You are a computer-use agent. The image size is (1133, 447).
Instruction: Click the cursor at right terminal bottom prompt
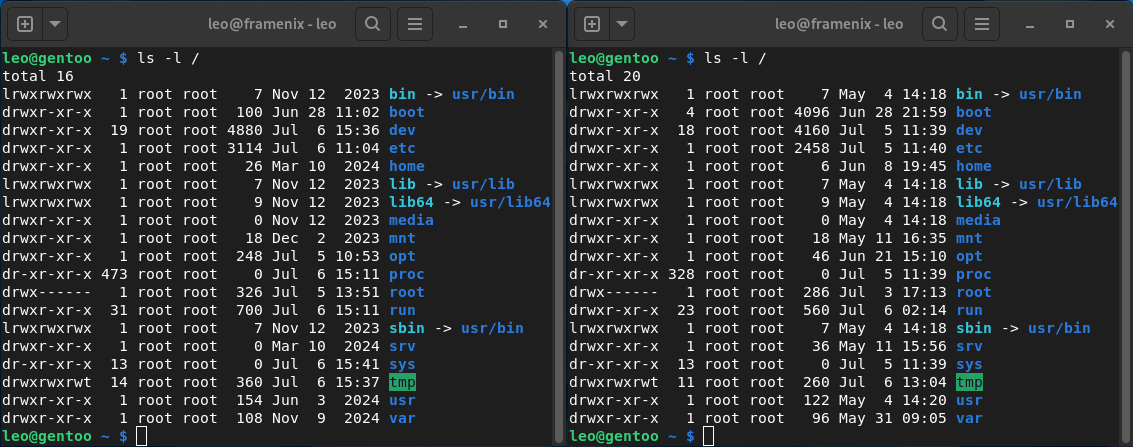pyautogui.click(x=709, y=436)
